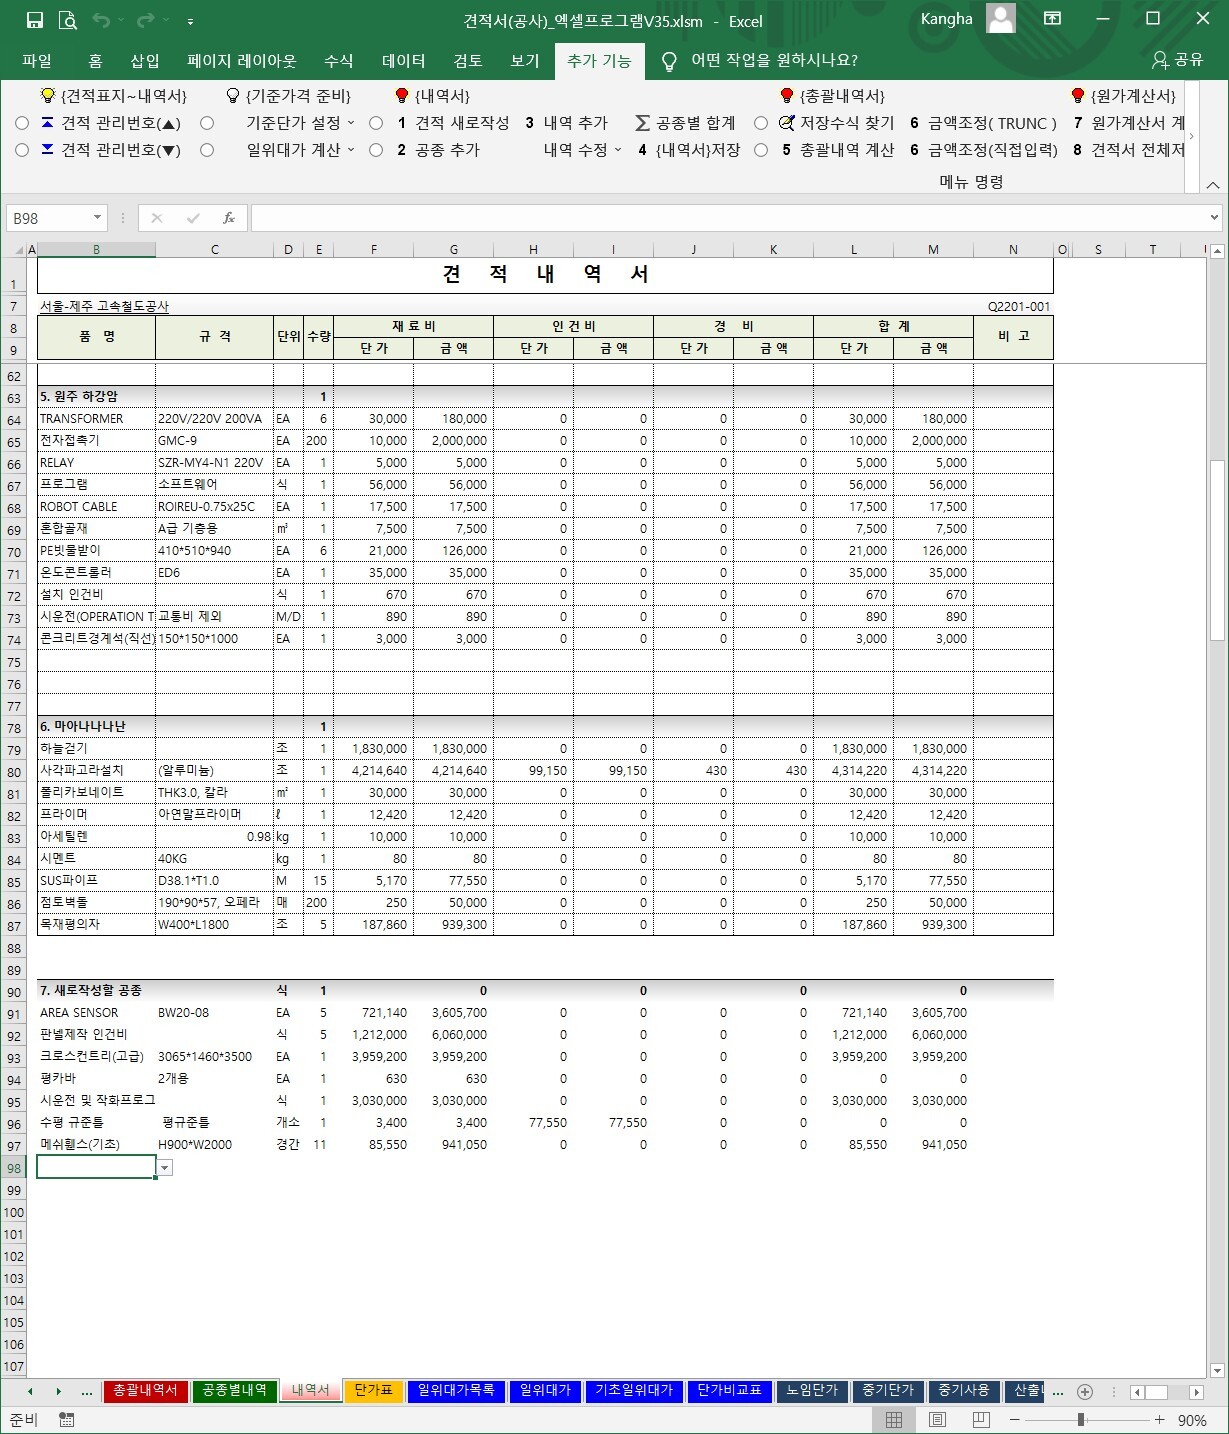The height and width of the screenshot is (1434, 1229).
Task: Click the Share person icon
Action: tap(1160, 61)
